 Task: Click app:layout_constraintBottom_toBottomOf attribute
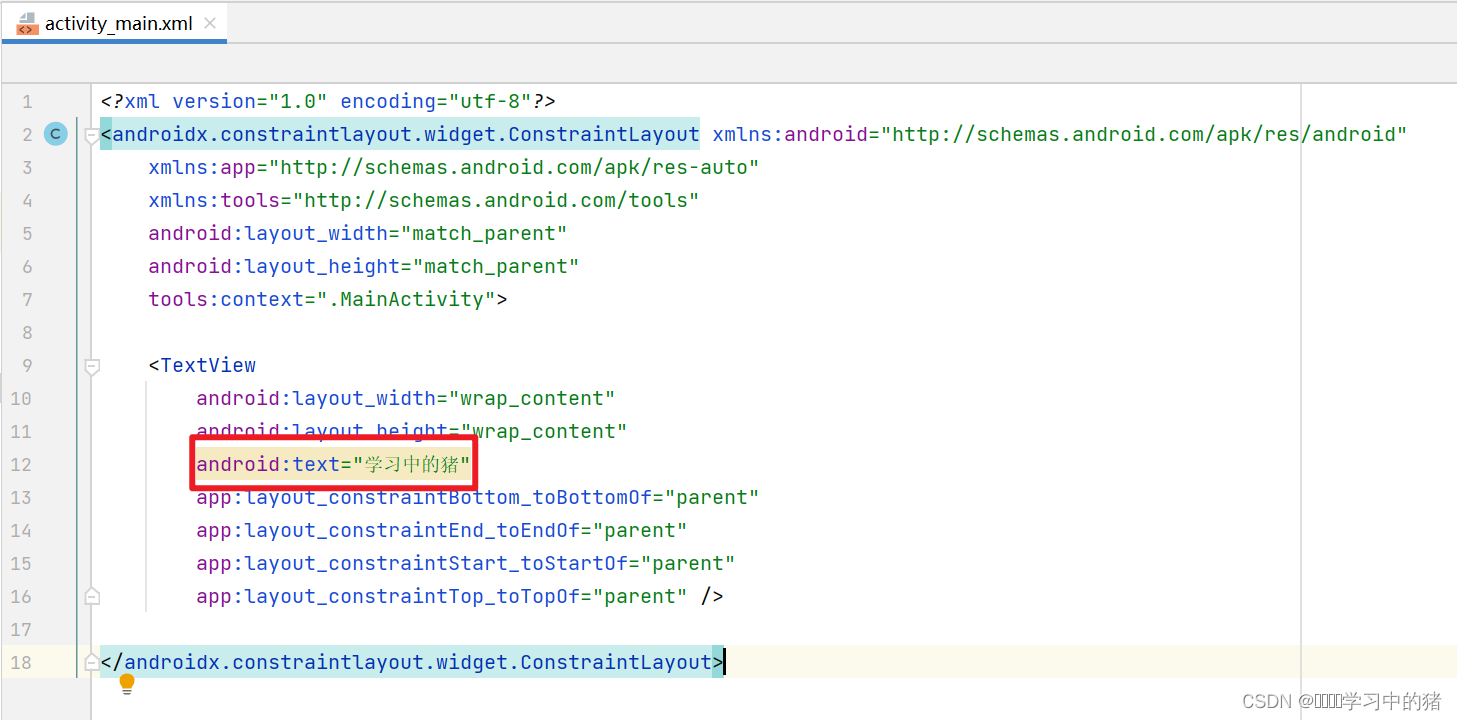[x=478, y=497]
